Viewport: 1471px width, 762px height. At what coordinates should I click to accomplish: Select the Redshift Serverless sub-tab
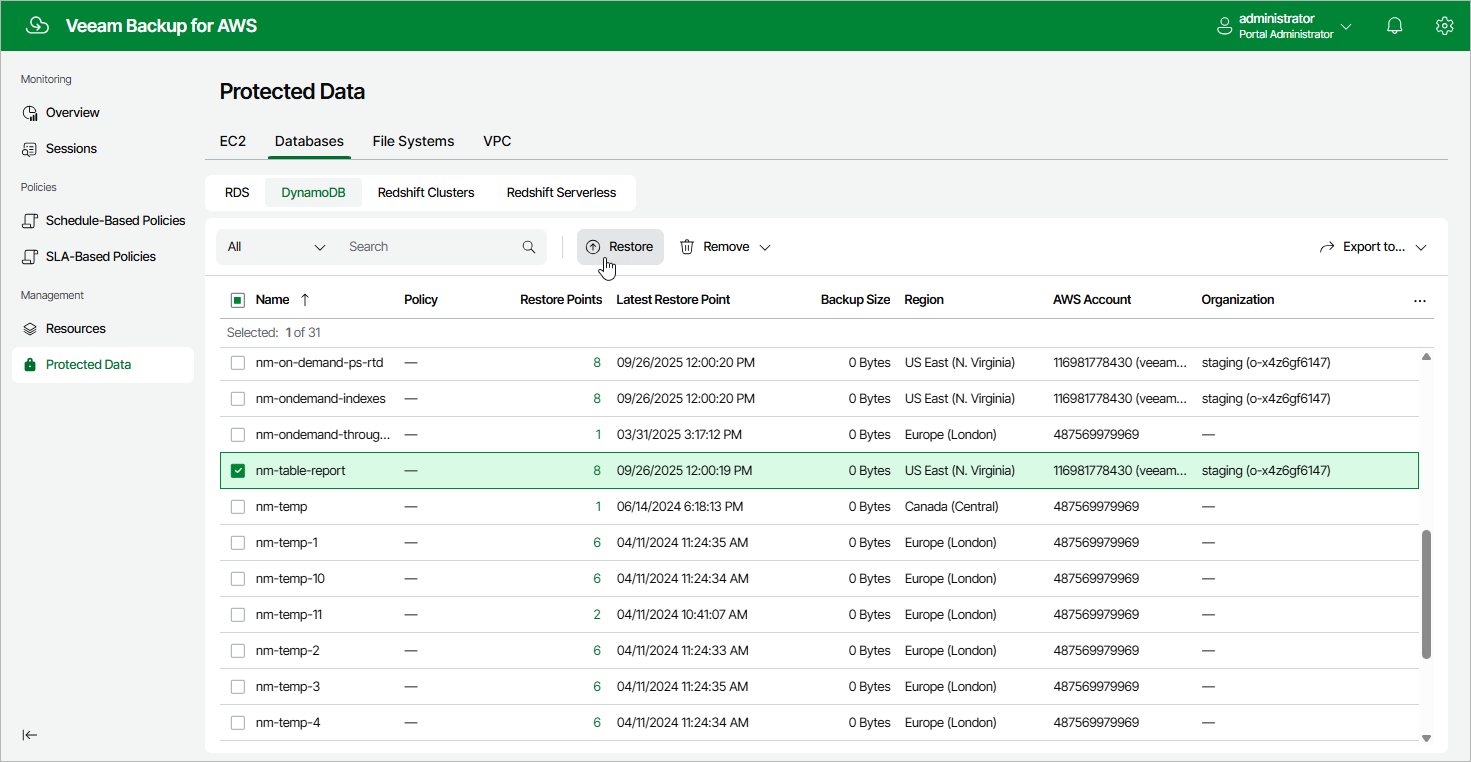(x=561, y=193)
